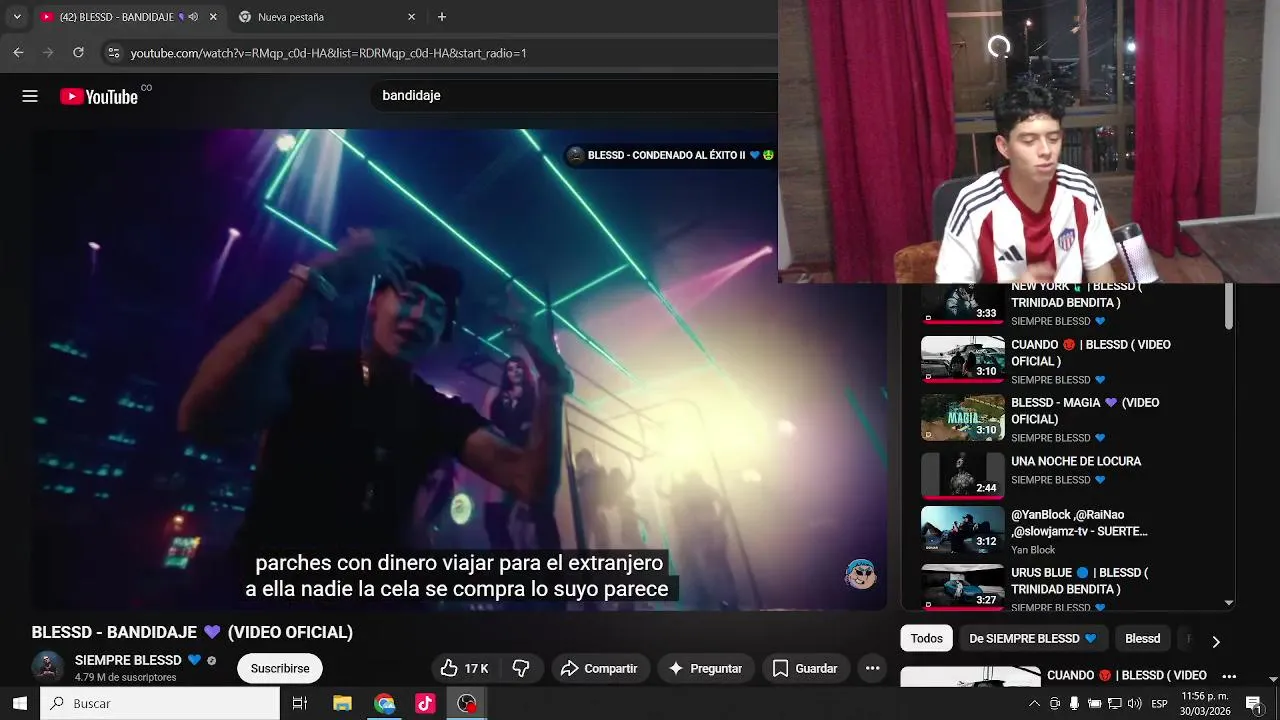Open the volume control in system tray
Image resolution: width=1280 pixels, height=720 pixels.
1135,703
